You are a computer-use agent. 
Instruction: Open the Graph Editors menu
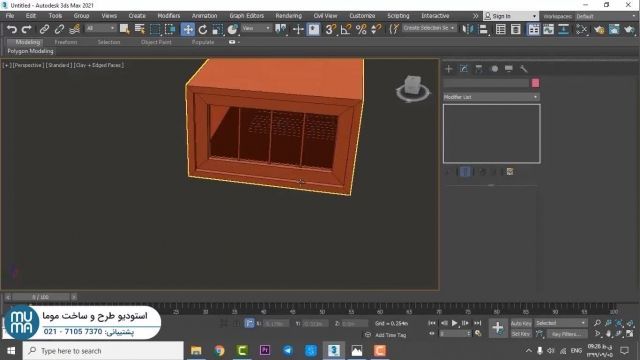coord(247,16)
